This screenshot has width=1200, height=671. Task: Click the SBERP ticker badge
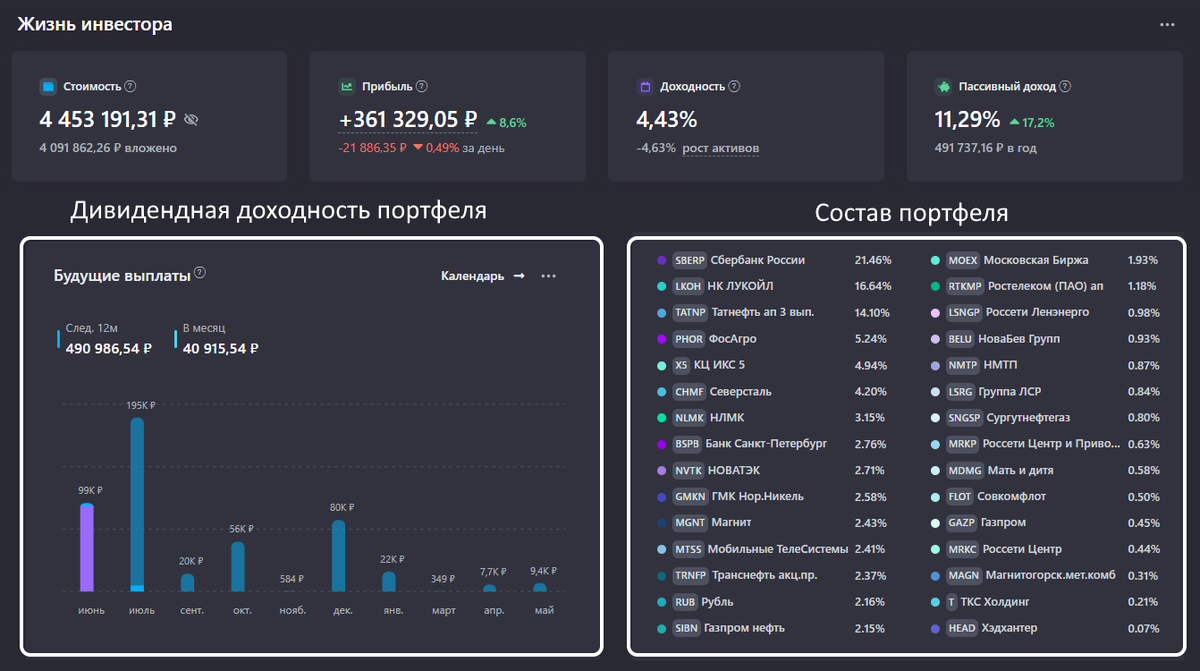pyautogui.click(x=690, y=260)
